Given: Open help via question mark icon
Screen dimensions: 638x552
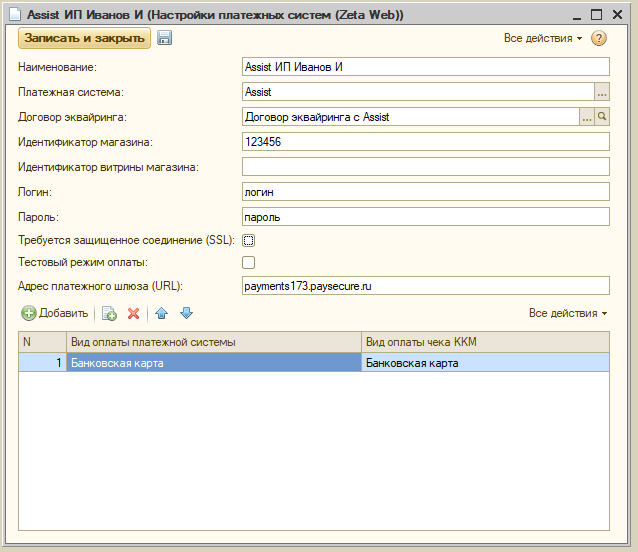Looking at the screenshot, I should [x=599, y=38].
